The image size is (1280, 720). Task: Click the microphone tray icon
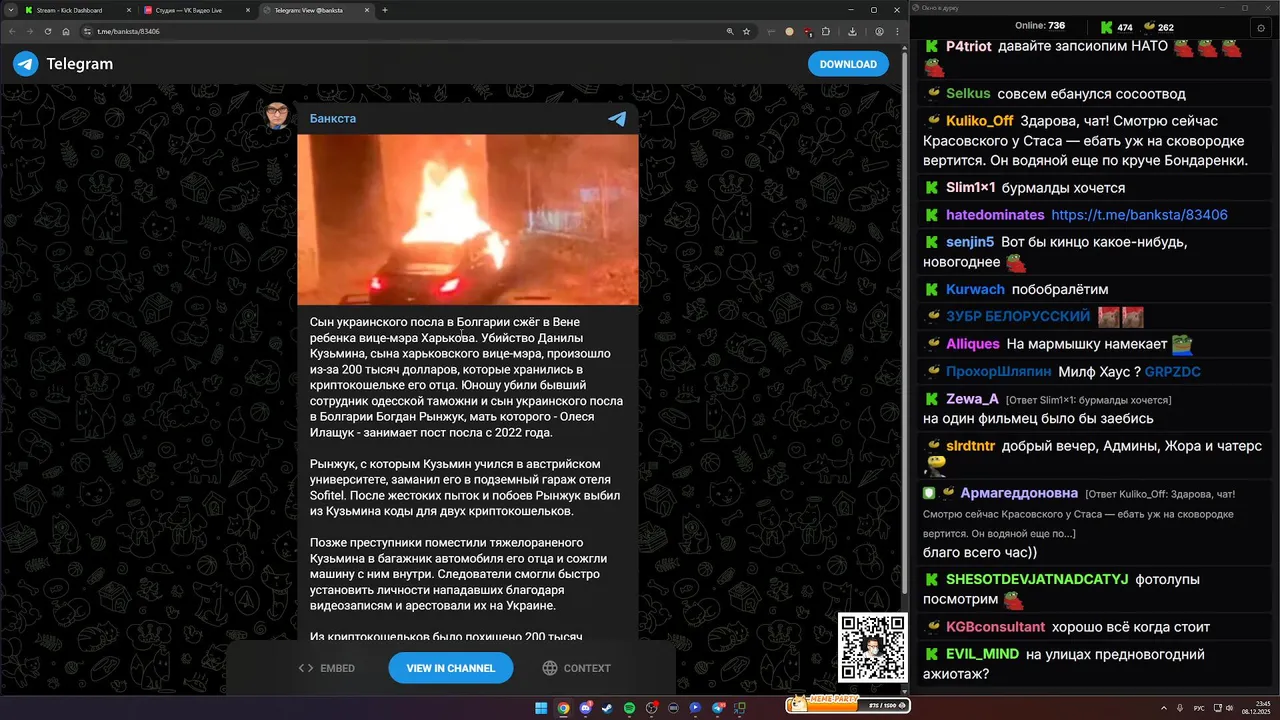pyautogui.click(x=1180, y=708)
